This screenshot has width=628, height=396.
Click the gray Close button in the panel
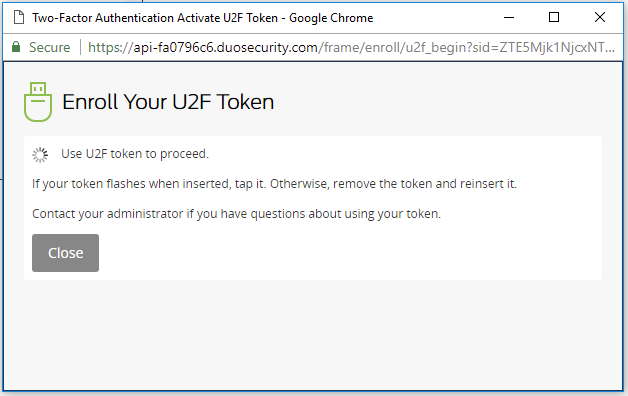click(65, 253)
